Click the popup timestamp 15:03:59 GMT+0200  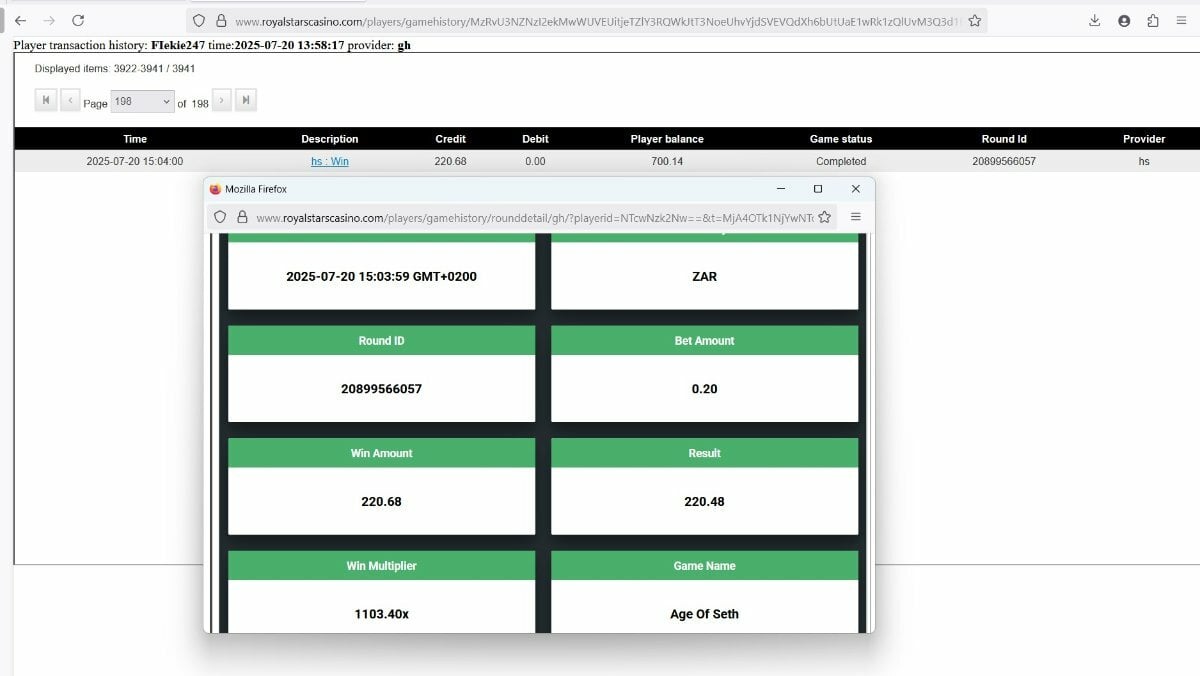[x=381, y=276]
